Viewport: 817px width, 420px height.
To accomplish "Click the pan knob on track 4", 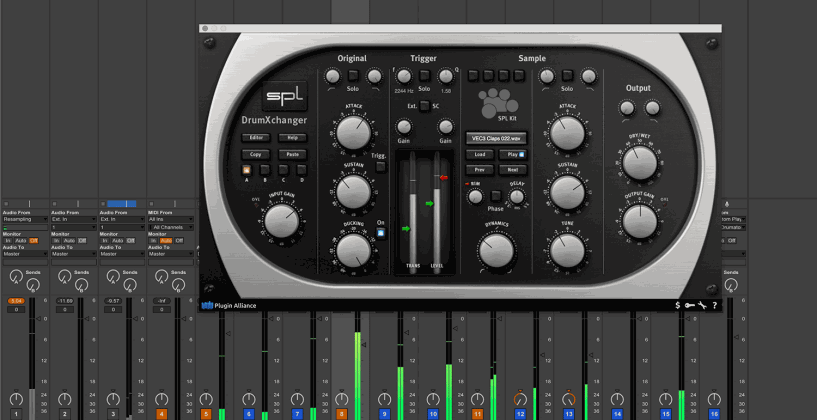I will click(162, 399).
